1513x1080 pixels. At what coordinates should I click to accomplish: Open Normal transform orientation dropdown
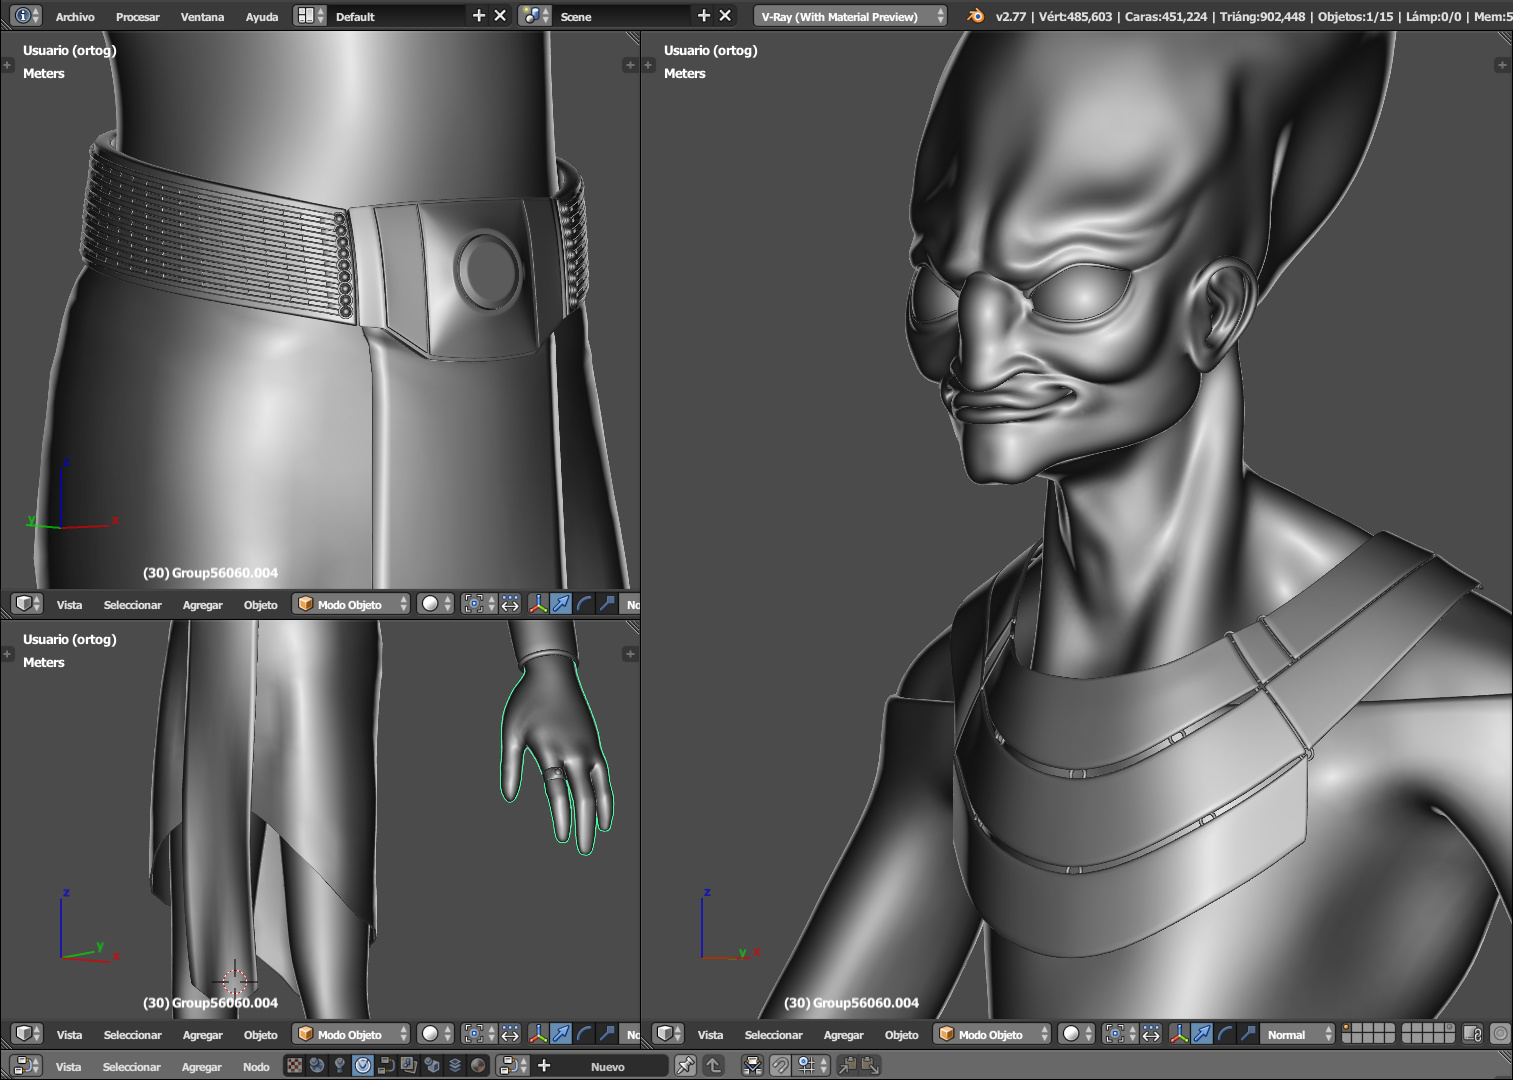pos(1298,1034)
